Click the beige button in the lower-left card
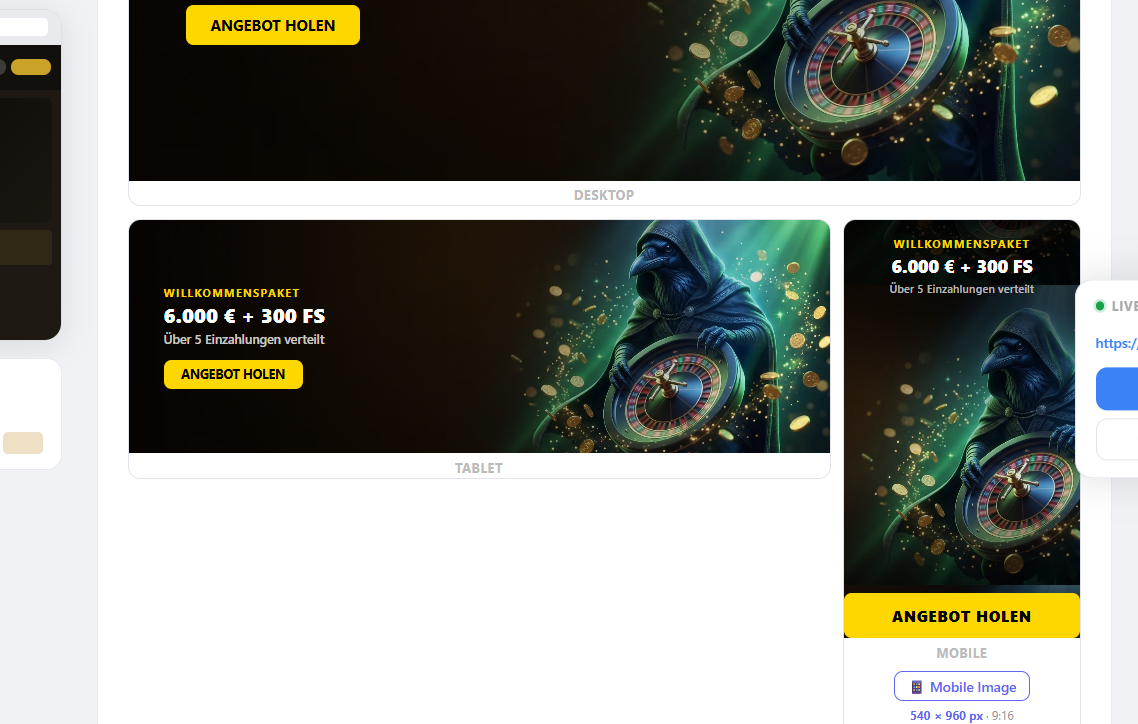This screenshot has height=724, width=1138. (x=22, y=443)
